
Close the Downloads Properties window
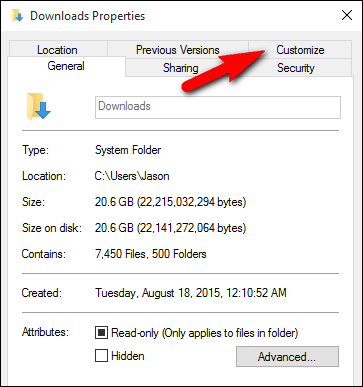tap(347, 15)
